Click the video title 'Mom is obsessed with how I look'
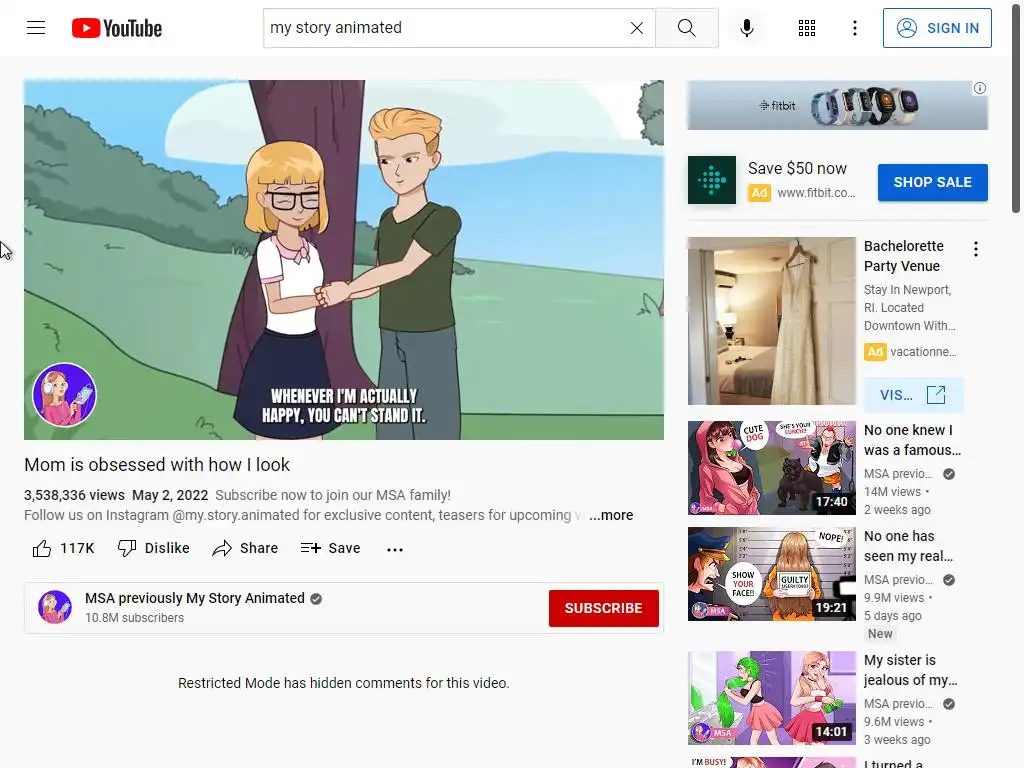The width and height of the screenshot is (1024, 768). pos(157,465)
